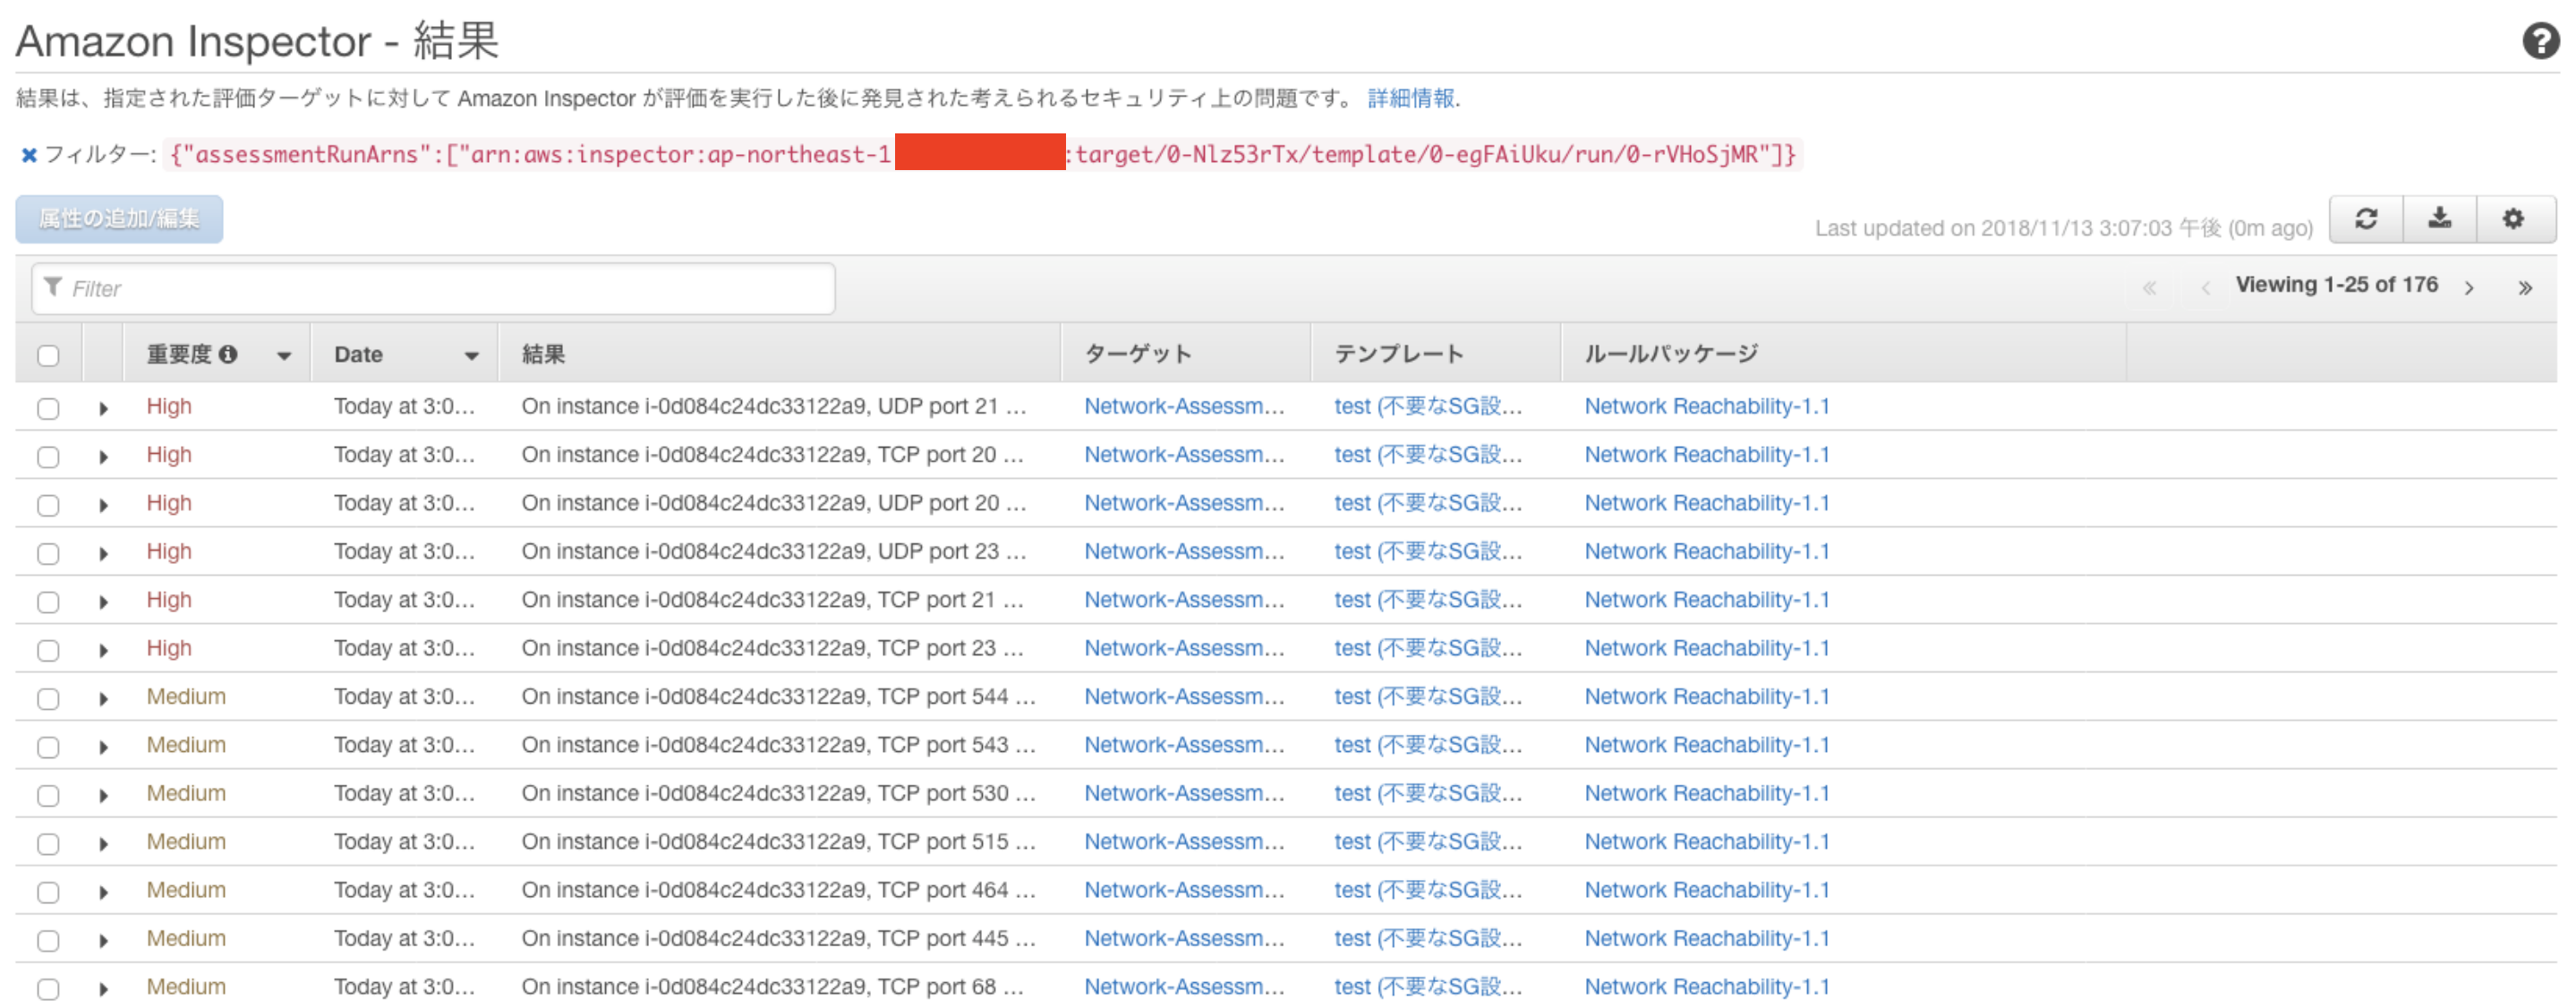Check the box for TCP port 20 finding
The height and width of the screenshot is (1008, 2576).
[x=48, y=457]
